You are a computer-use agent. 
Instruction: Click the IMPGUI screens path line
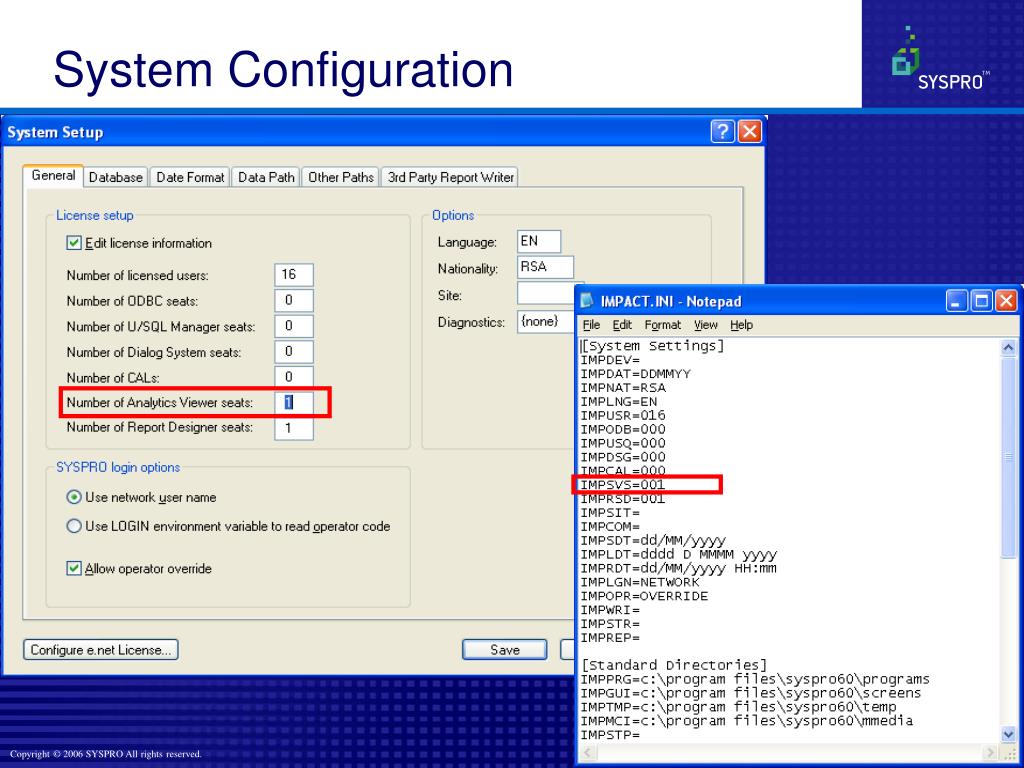click(751, 693)
